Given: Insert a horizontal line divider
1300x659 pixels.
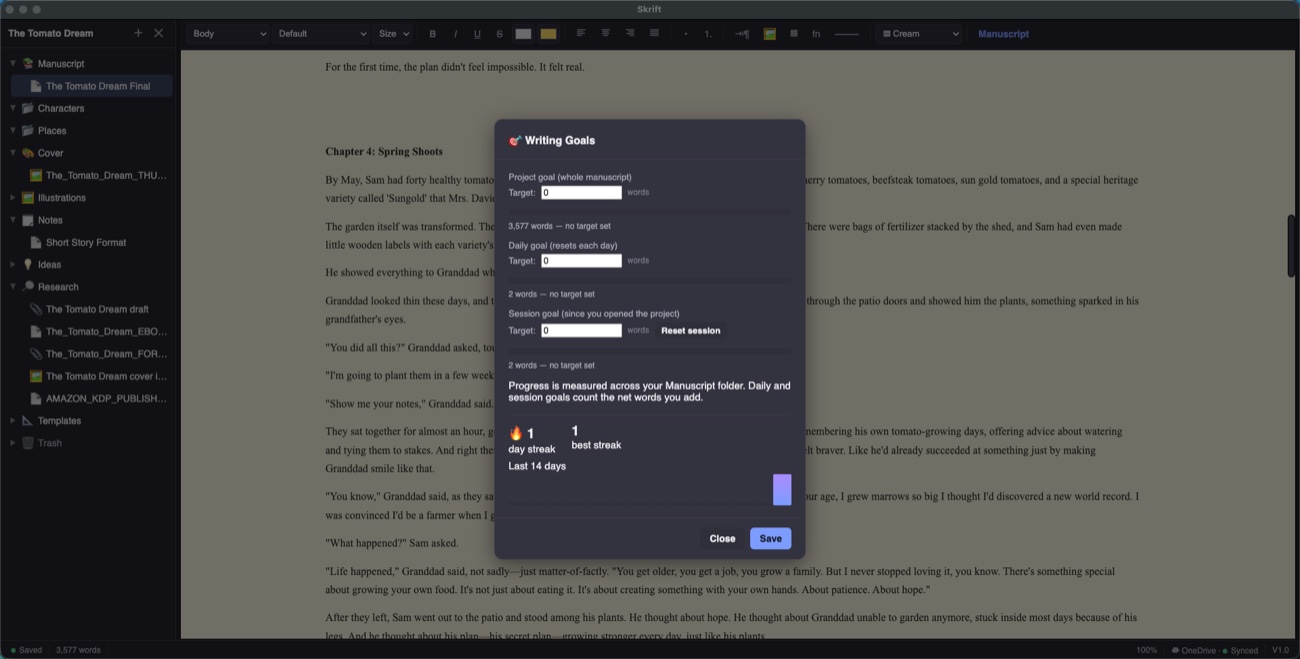Looking at the screenshot, I should [847, 34].
